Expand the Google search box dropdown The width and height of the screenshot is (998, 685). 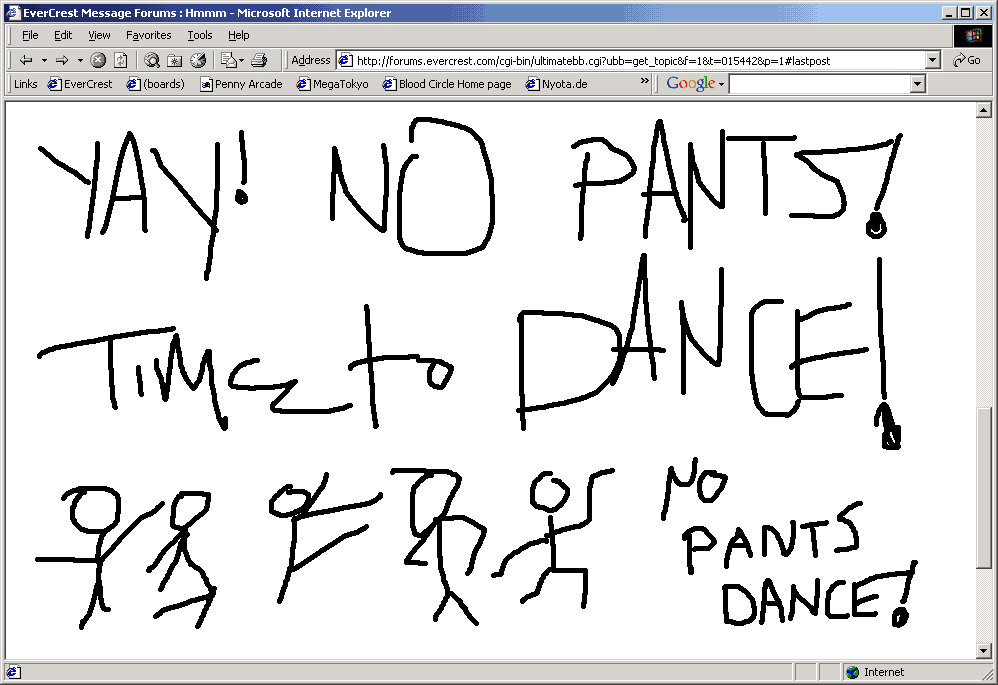pos(918,84)
